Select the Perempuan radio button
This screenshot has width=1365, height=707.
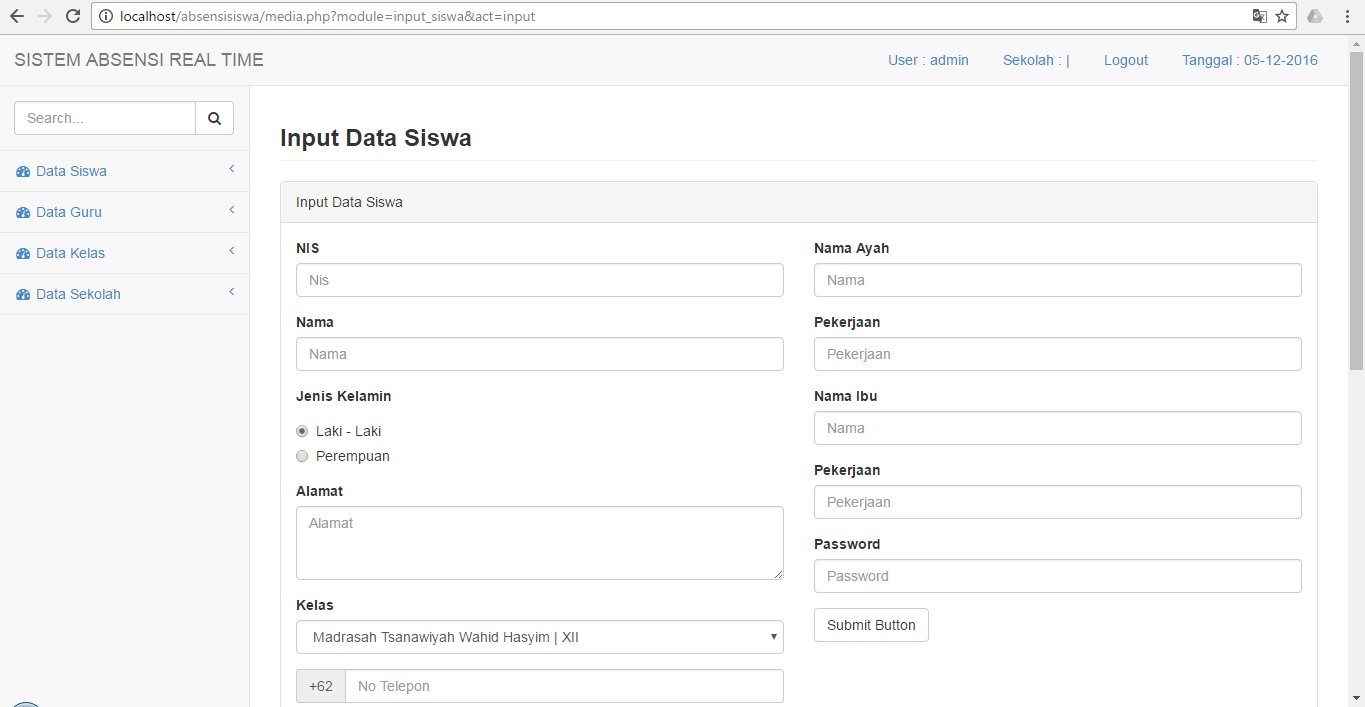coord(302,455)
